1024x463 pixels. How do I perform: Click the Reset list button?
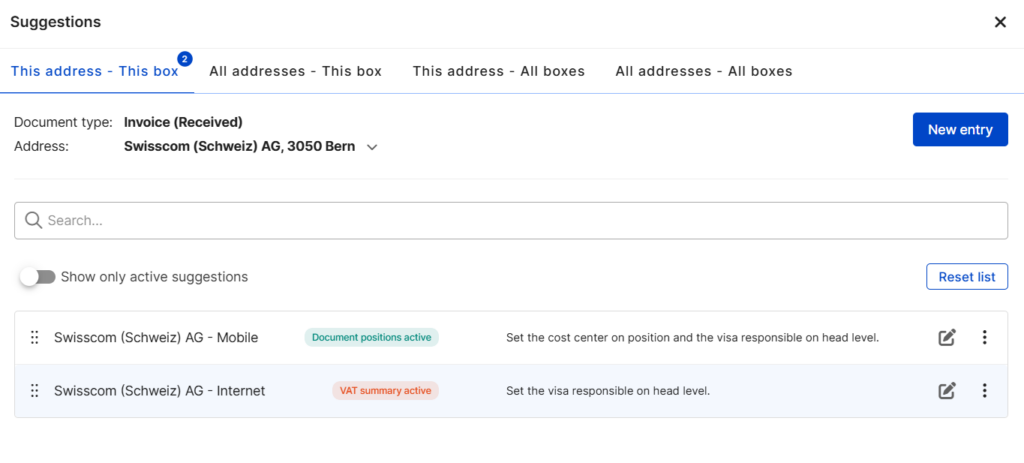pyautogui.click(x=966, y=277)
